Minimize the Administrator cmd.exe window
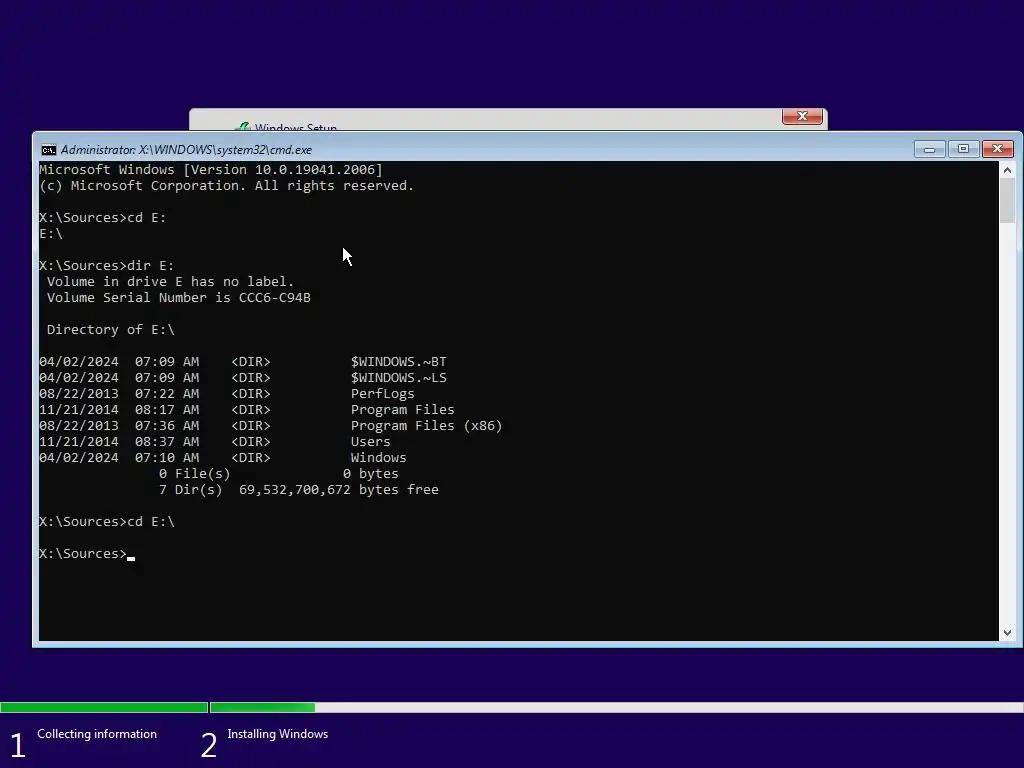 point(929,150)
